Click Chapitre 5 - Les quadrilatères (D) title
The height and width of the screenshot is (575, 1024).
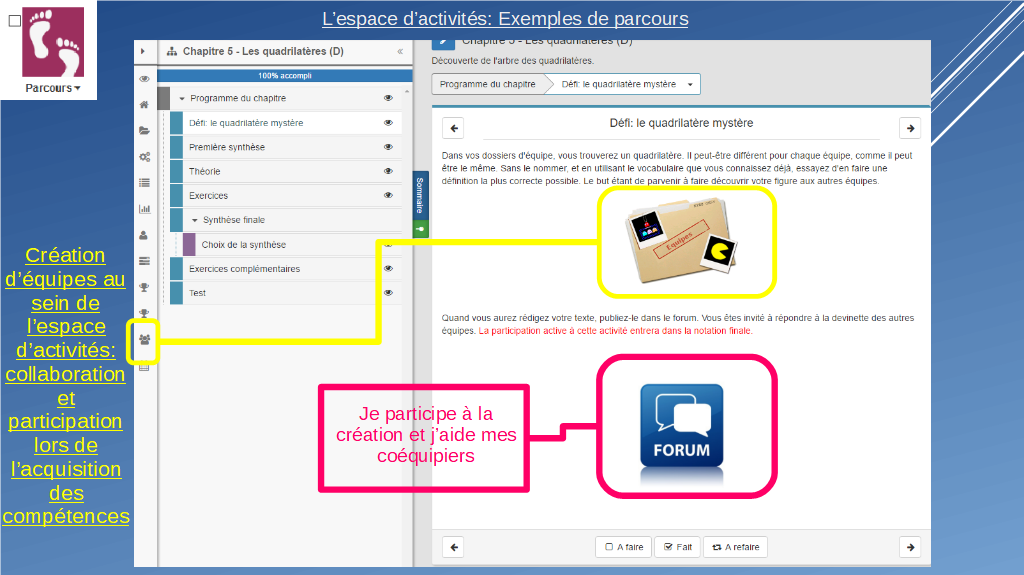[x=263, y=51]
